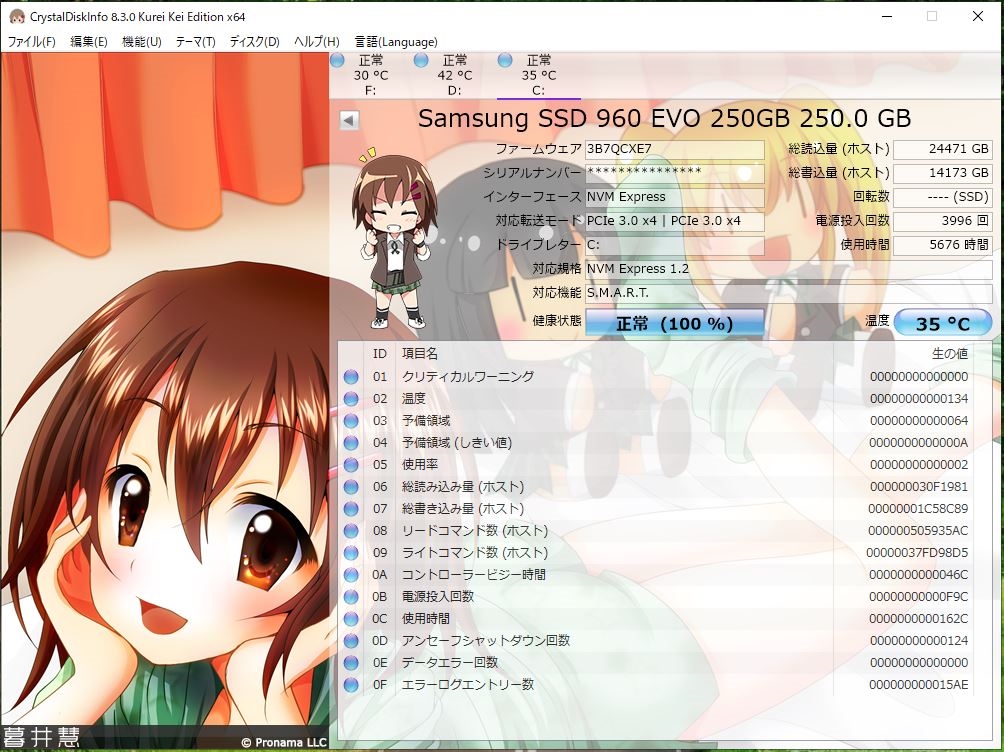Viewport: 1004px width, 752px height.
Task: Click power on count value 3996 回
Action: (x=943, y=221)
